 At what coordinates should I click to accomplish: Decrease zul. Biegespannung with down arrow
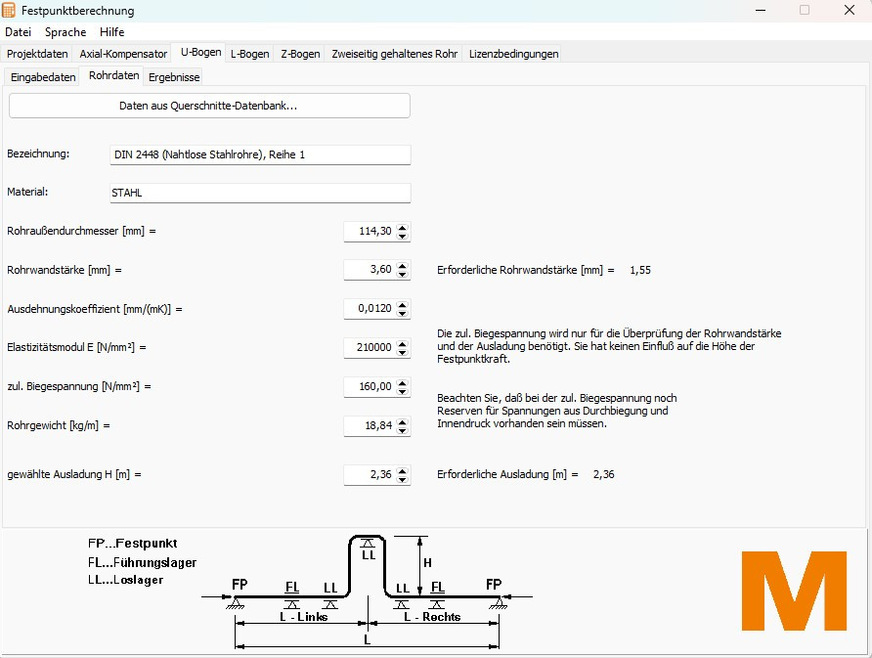click(x=403, y=391)
